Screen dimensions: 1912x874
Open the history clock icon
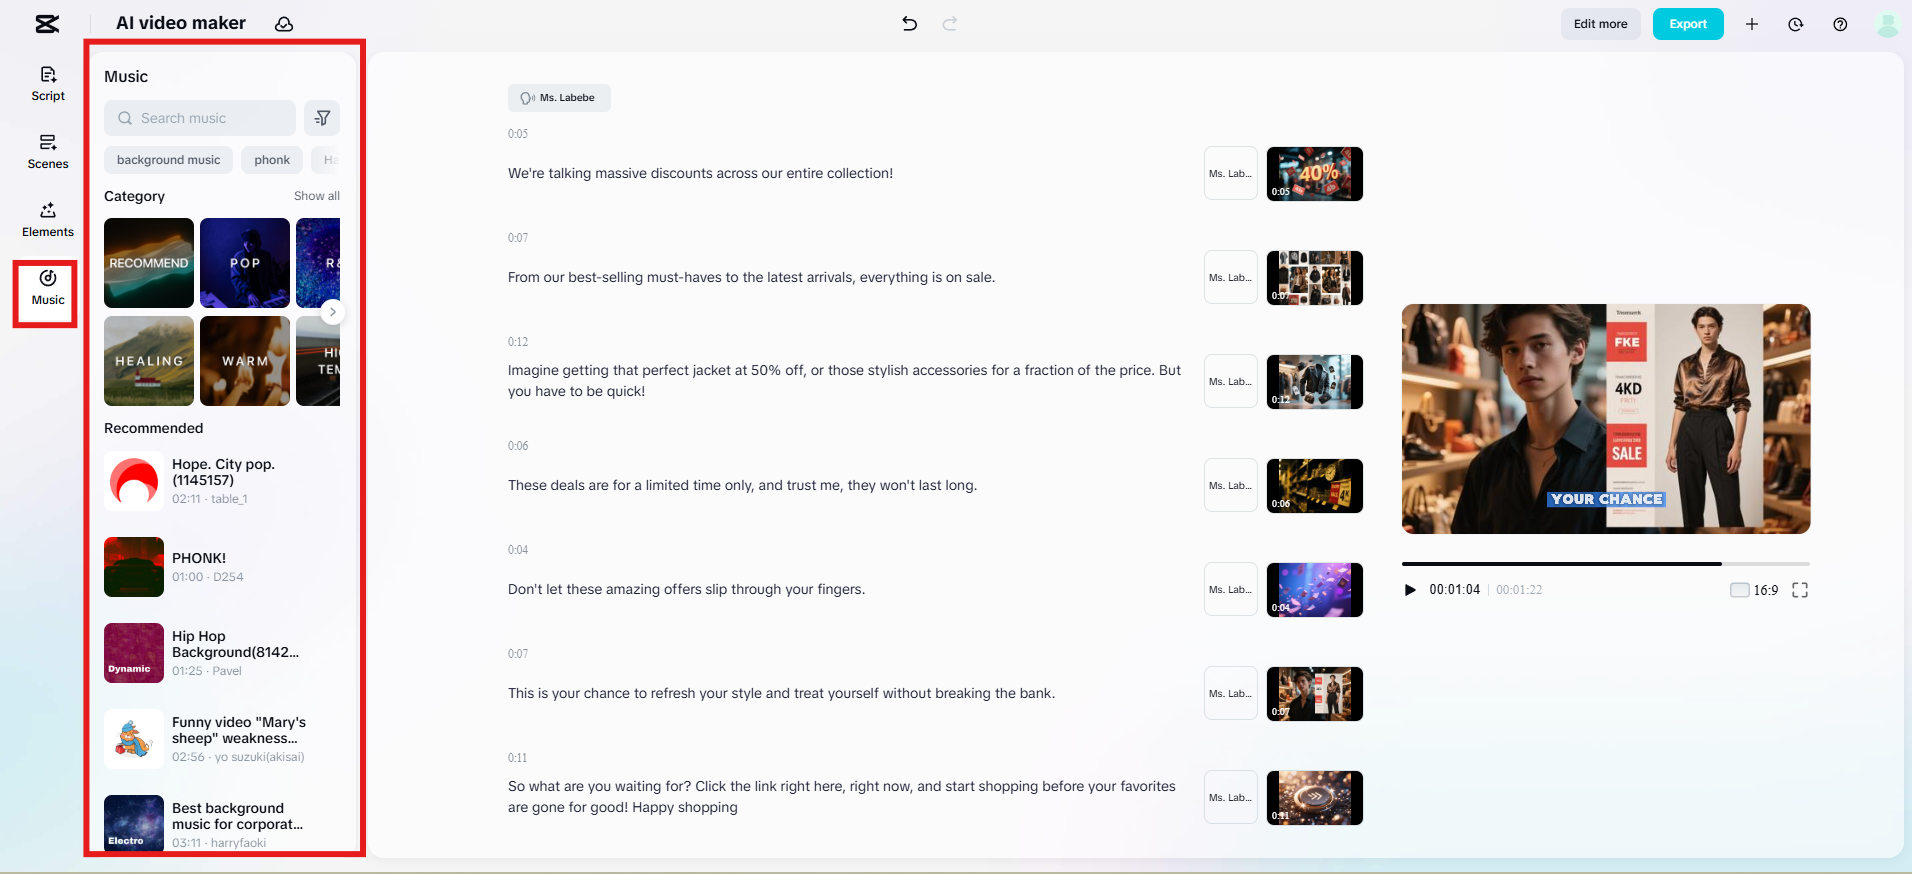1796,24
